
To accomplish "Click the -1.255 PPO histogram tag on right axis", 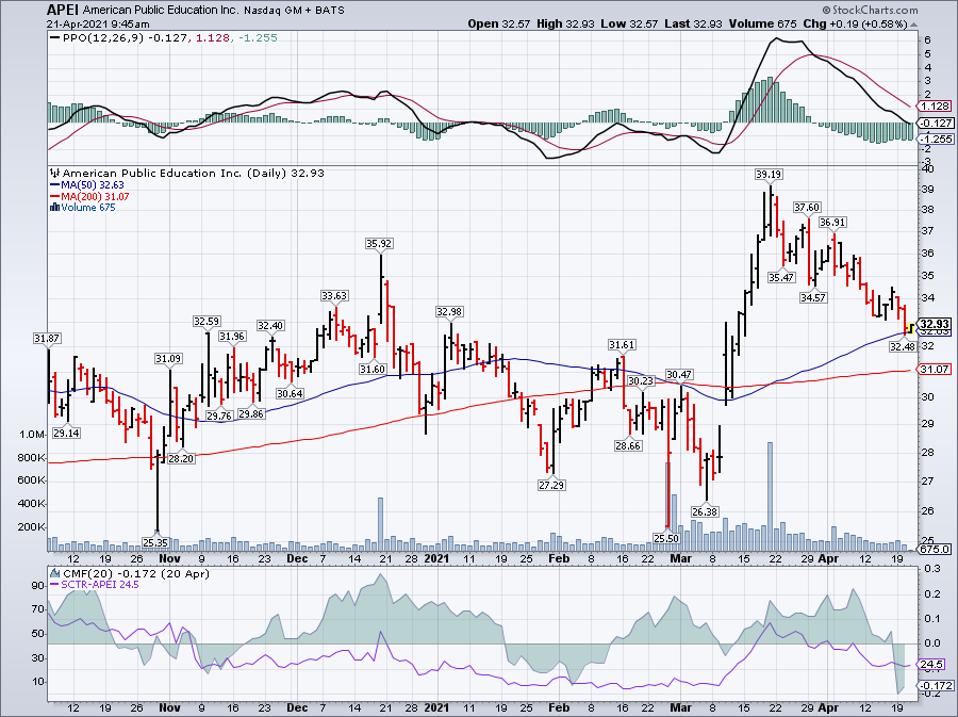I will 936,139.
